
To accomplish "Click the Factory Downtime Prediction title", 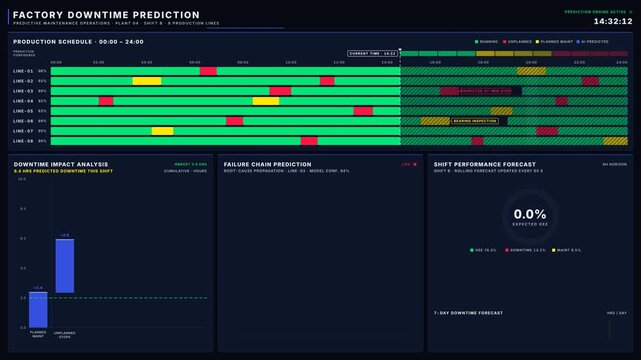I will point(106,15).
